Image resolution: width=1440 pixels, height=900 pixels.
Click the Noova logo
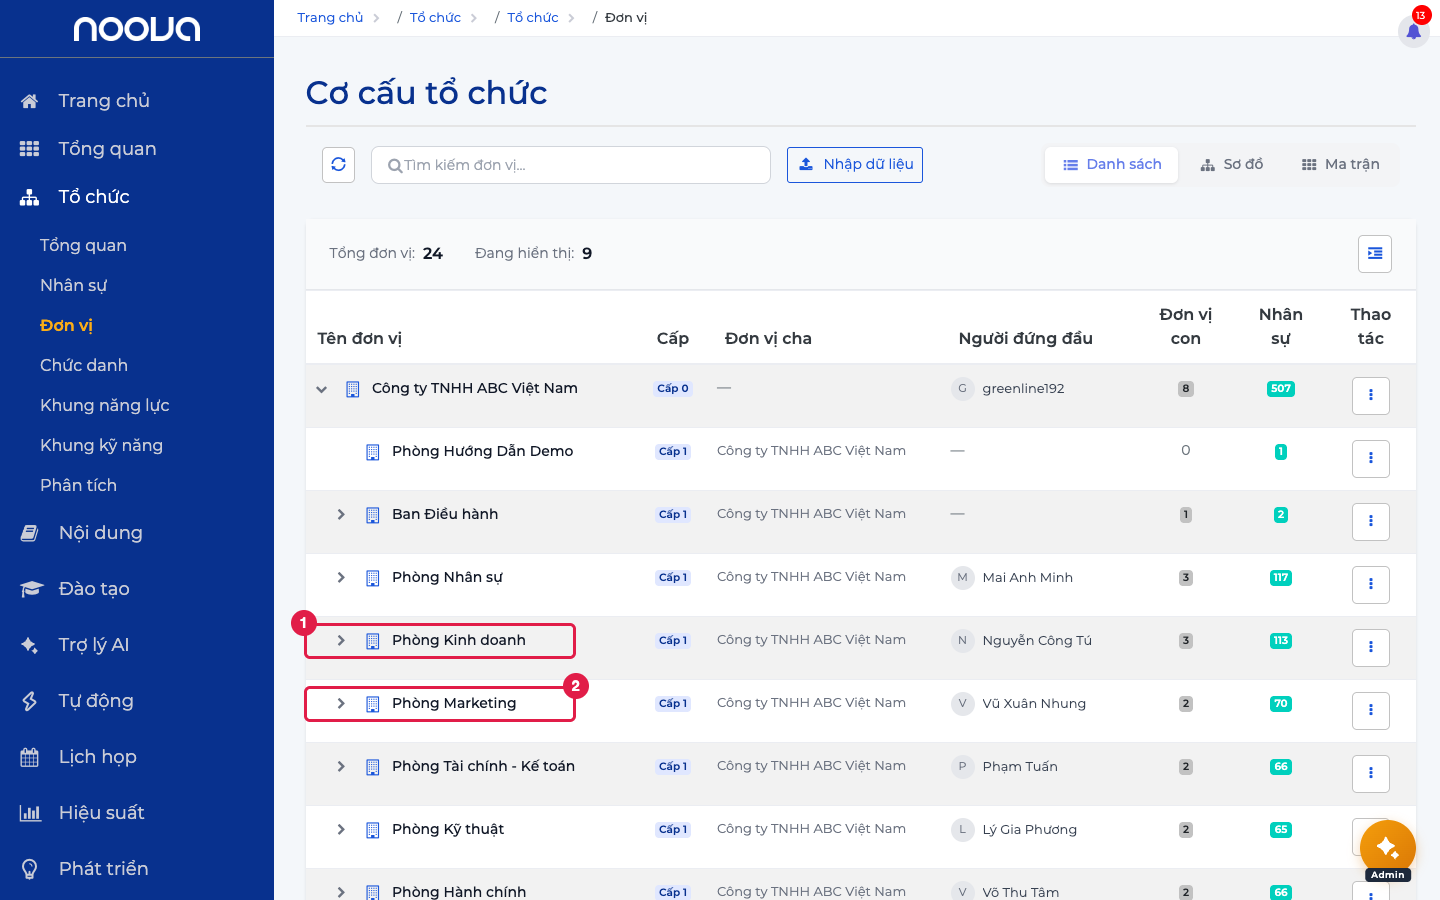coord(137,29)
